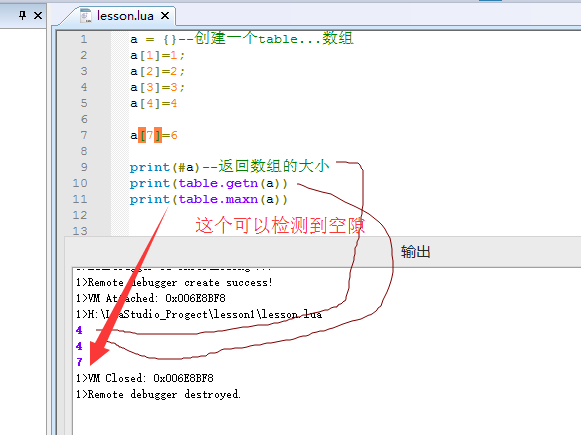Place cursor on 'a[3]=3;' code line
This screenshot has width=581, height=435.
tap(157, 87)
